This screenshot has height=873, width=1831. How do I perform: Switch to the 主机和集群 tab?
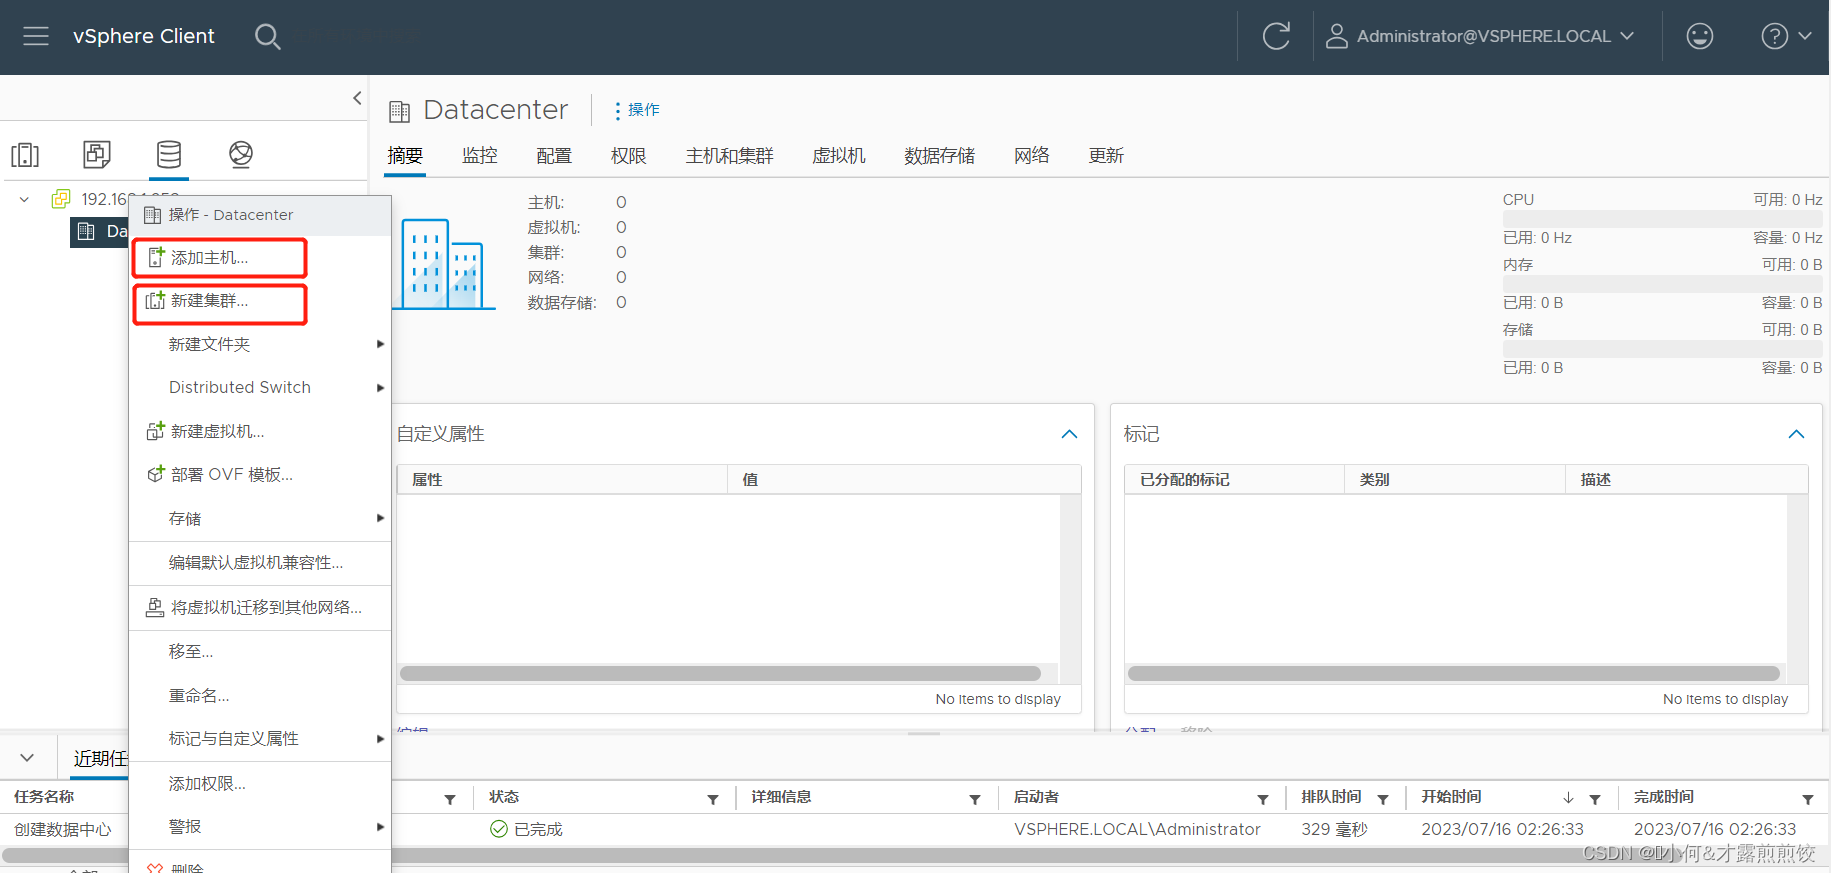point(730,156)
